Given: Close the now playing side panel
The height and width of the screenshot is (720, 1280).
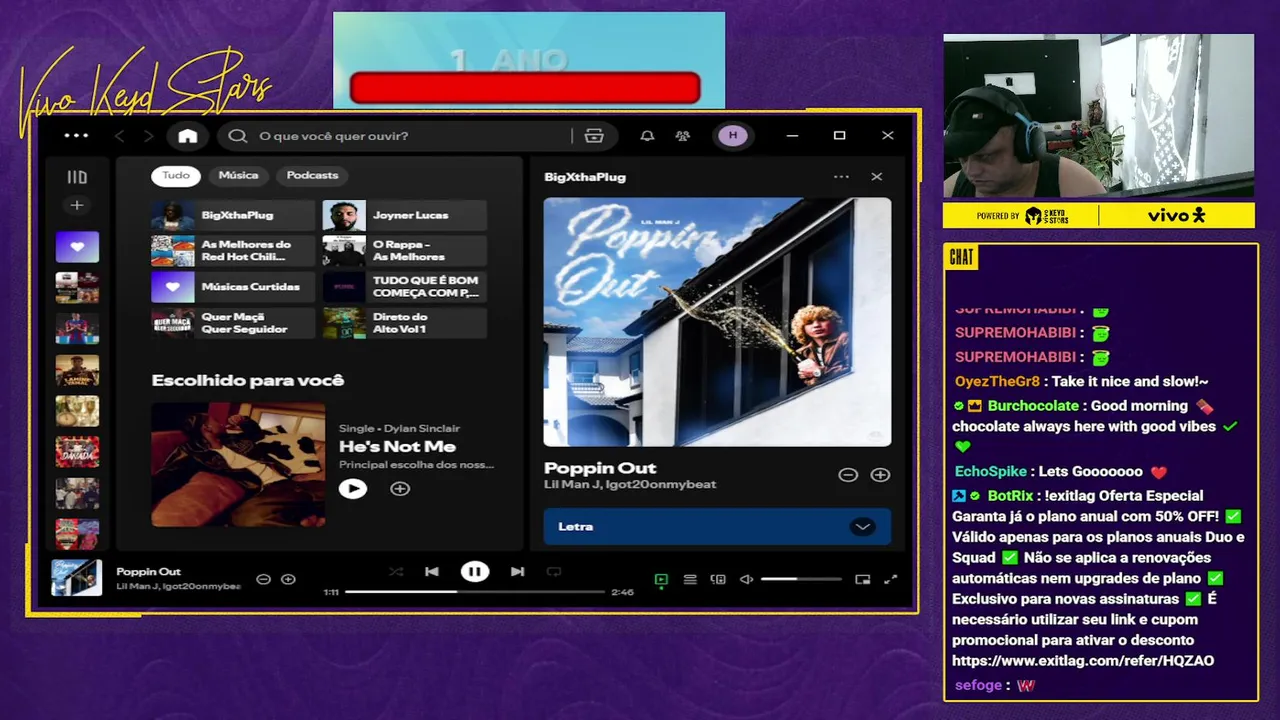Looking at the screenshot, I should pos(877,177).
